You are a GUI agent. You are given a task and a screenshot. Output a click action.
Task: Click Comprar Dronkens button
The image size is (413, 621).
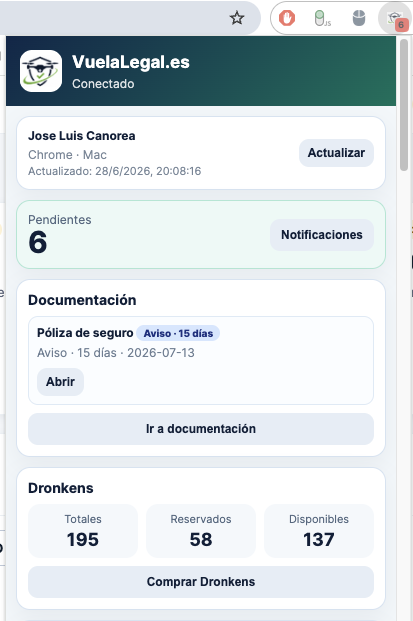pyautogui.click(x=201, y=582)
